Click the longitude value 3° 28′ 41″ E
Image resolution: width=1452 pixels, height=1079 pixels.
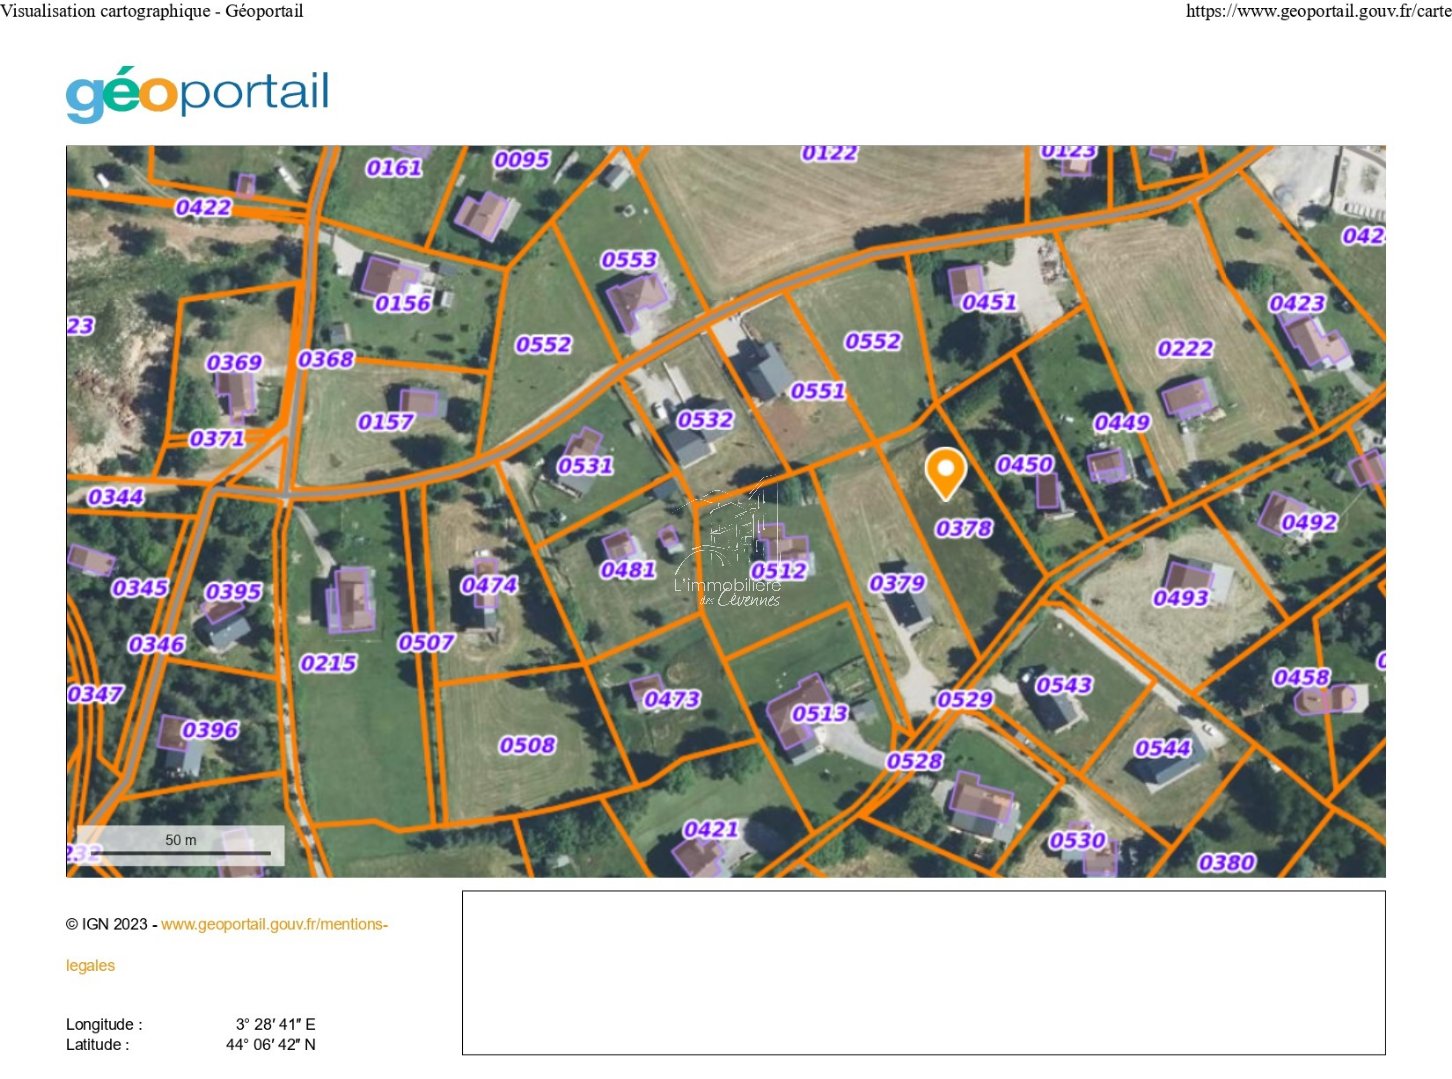pyautogui.click(x=275, y=1024)
